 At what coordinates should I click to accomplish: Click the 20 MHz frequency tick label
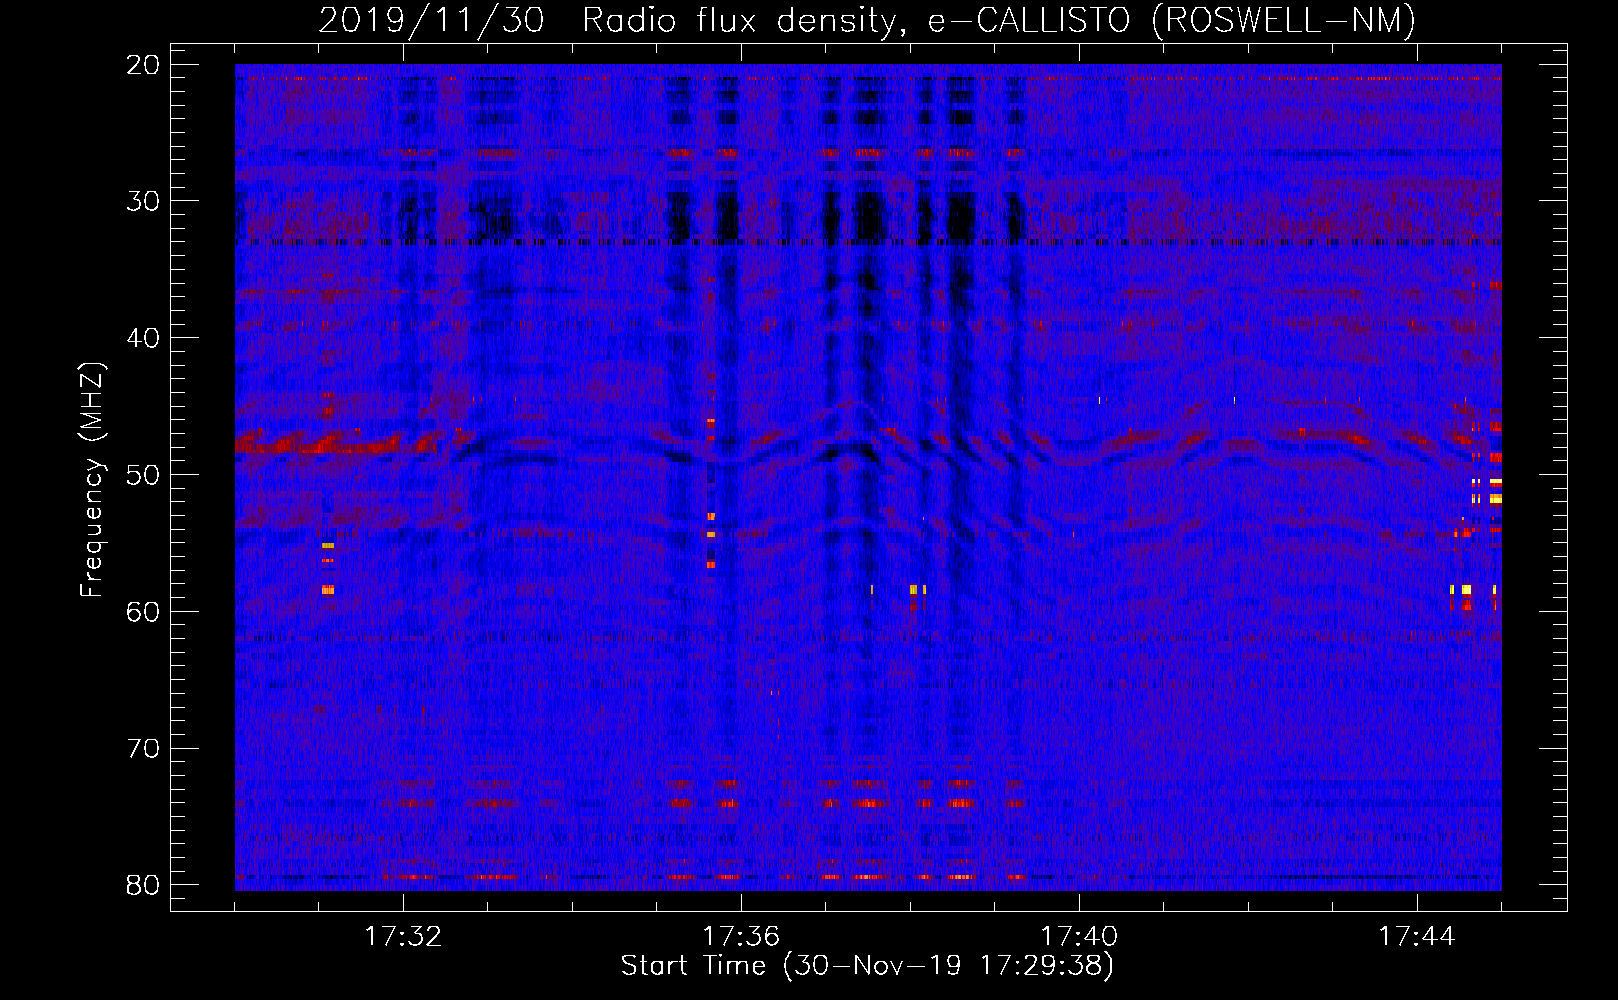(x=144, y=65)
